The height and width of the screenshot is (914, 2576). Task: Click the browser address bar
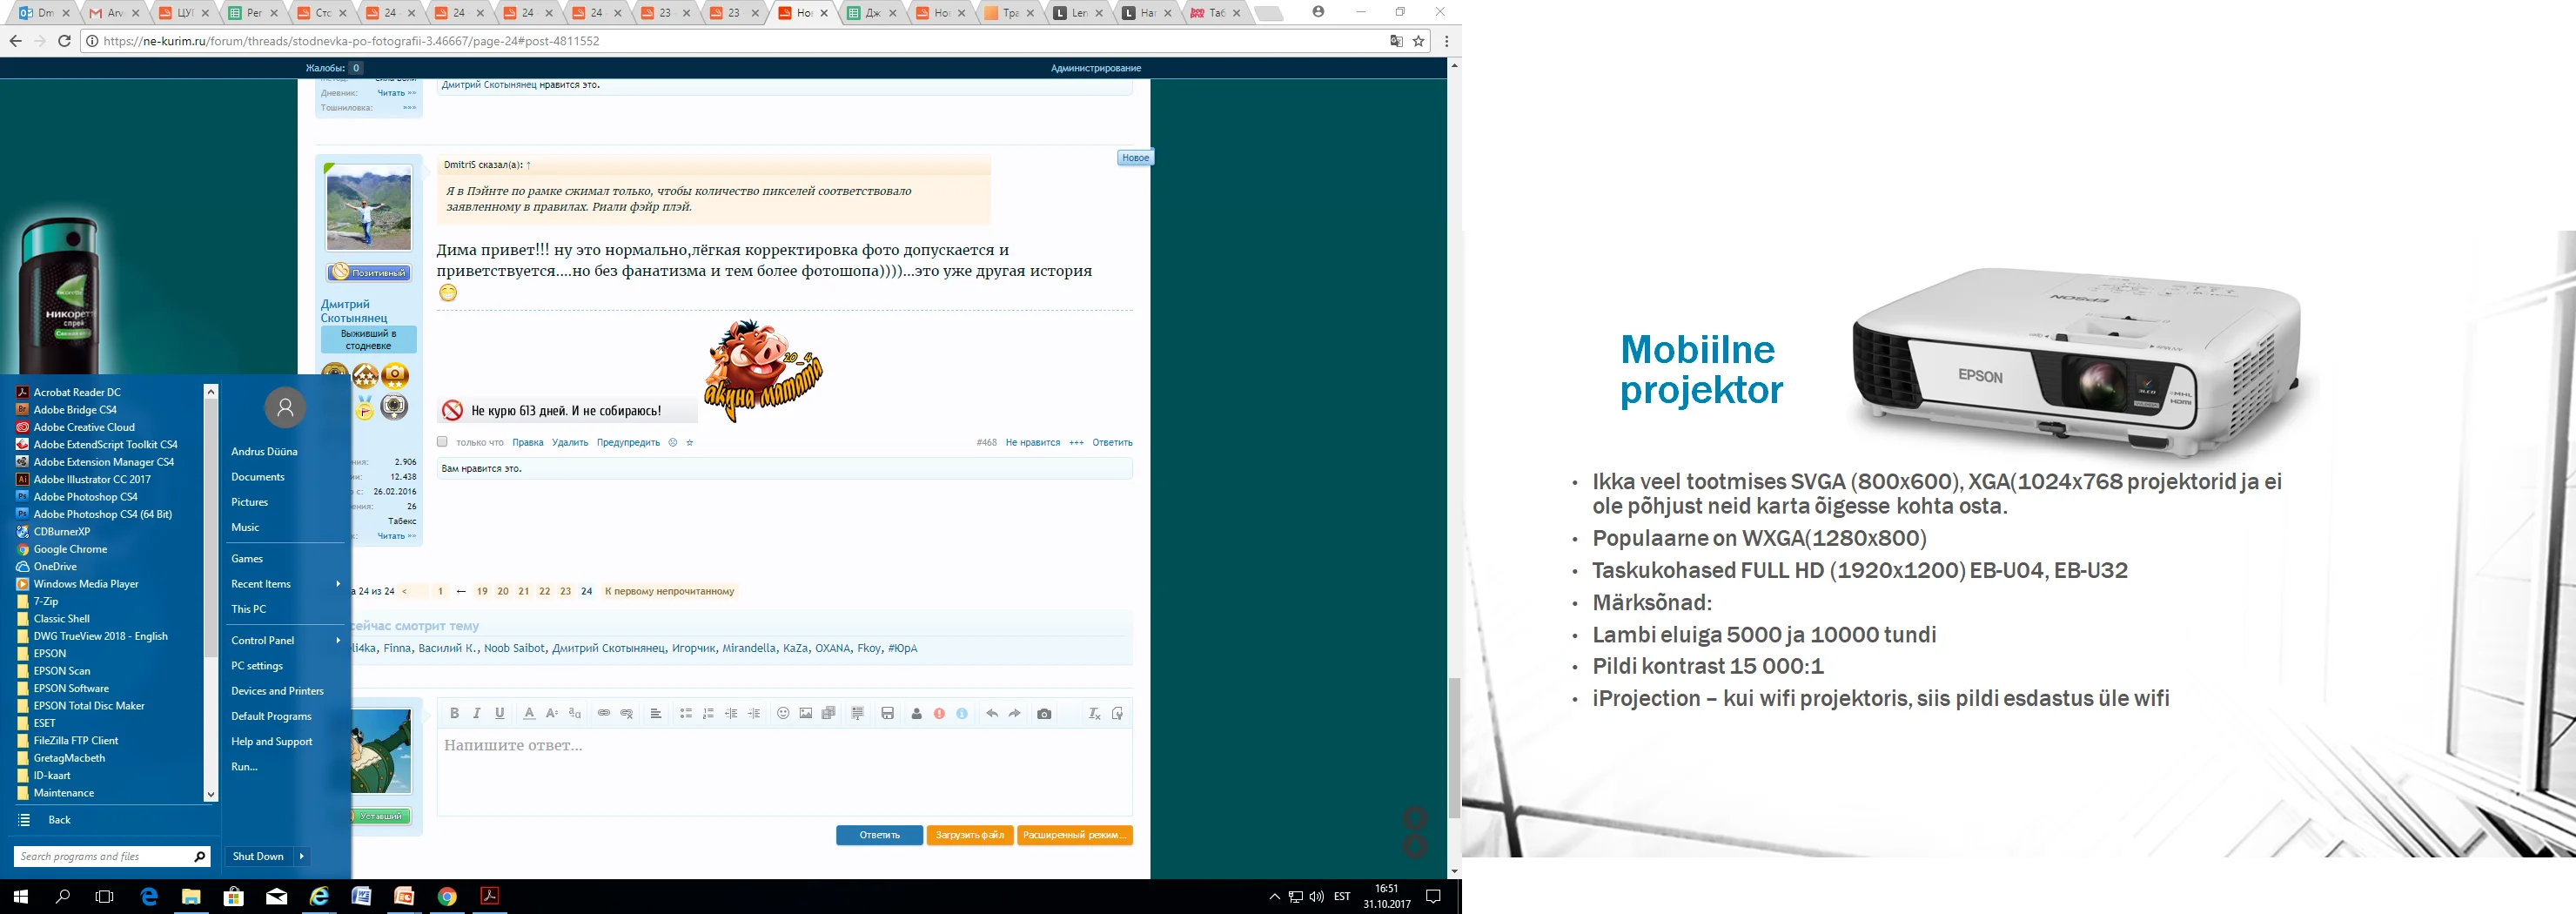(740, 41)
